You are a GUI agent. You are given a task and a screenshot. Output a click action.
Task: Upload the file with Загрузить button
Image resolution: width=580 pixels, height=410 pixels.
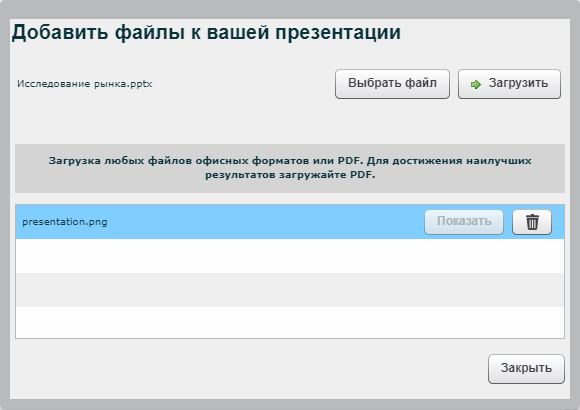pos(509,84)
